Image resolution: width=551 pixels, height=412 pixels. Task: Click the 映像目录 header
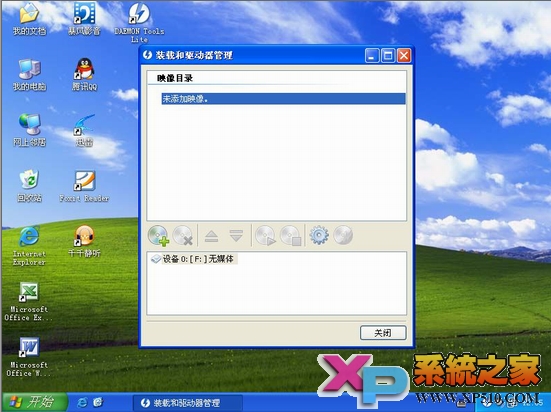pyautogui.click(x=175, y=78)
